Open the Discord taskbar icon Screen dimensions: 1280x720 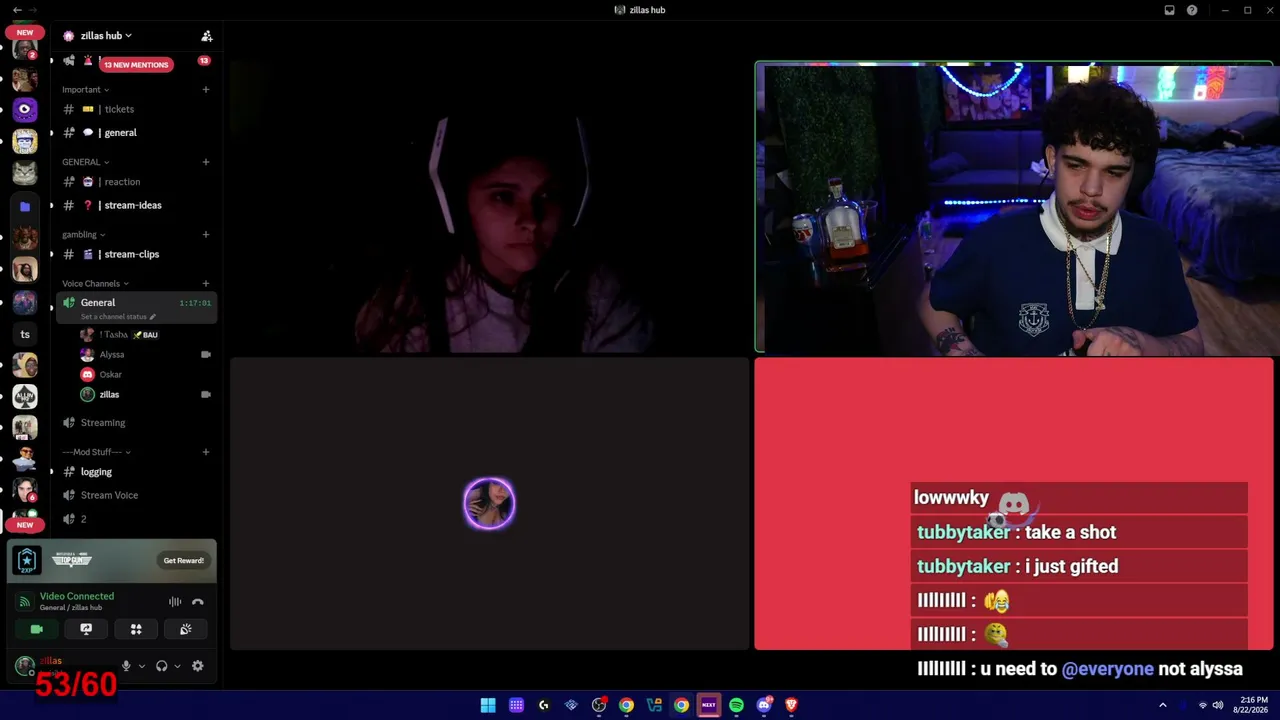764,705
